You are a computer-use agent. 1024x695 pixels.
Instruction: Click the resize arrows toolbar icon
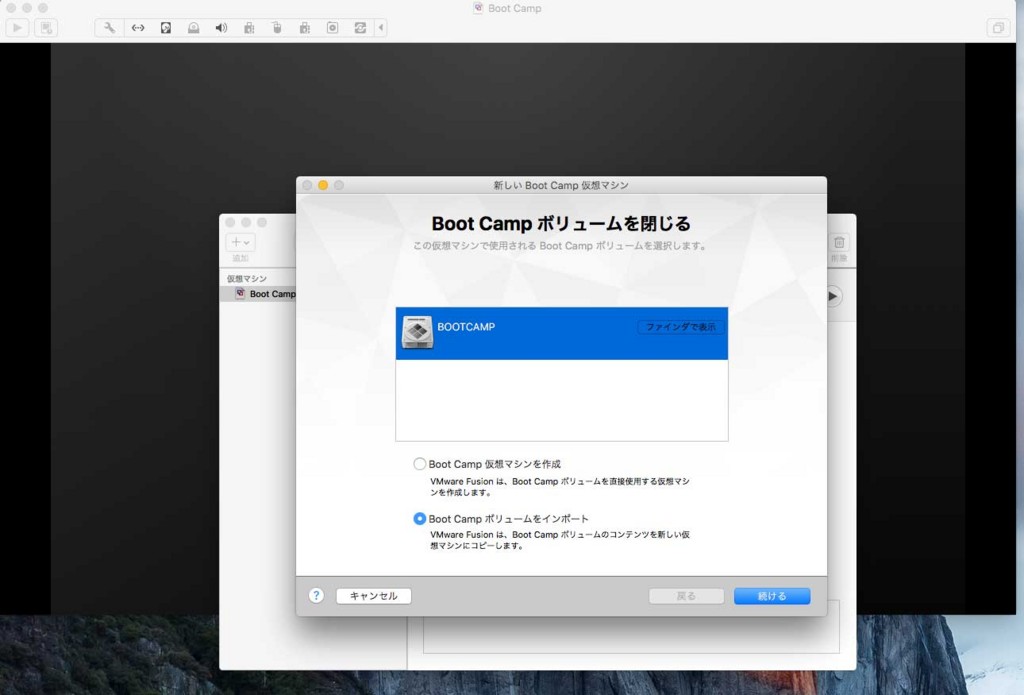(138, 27)
